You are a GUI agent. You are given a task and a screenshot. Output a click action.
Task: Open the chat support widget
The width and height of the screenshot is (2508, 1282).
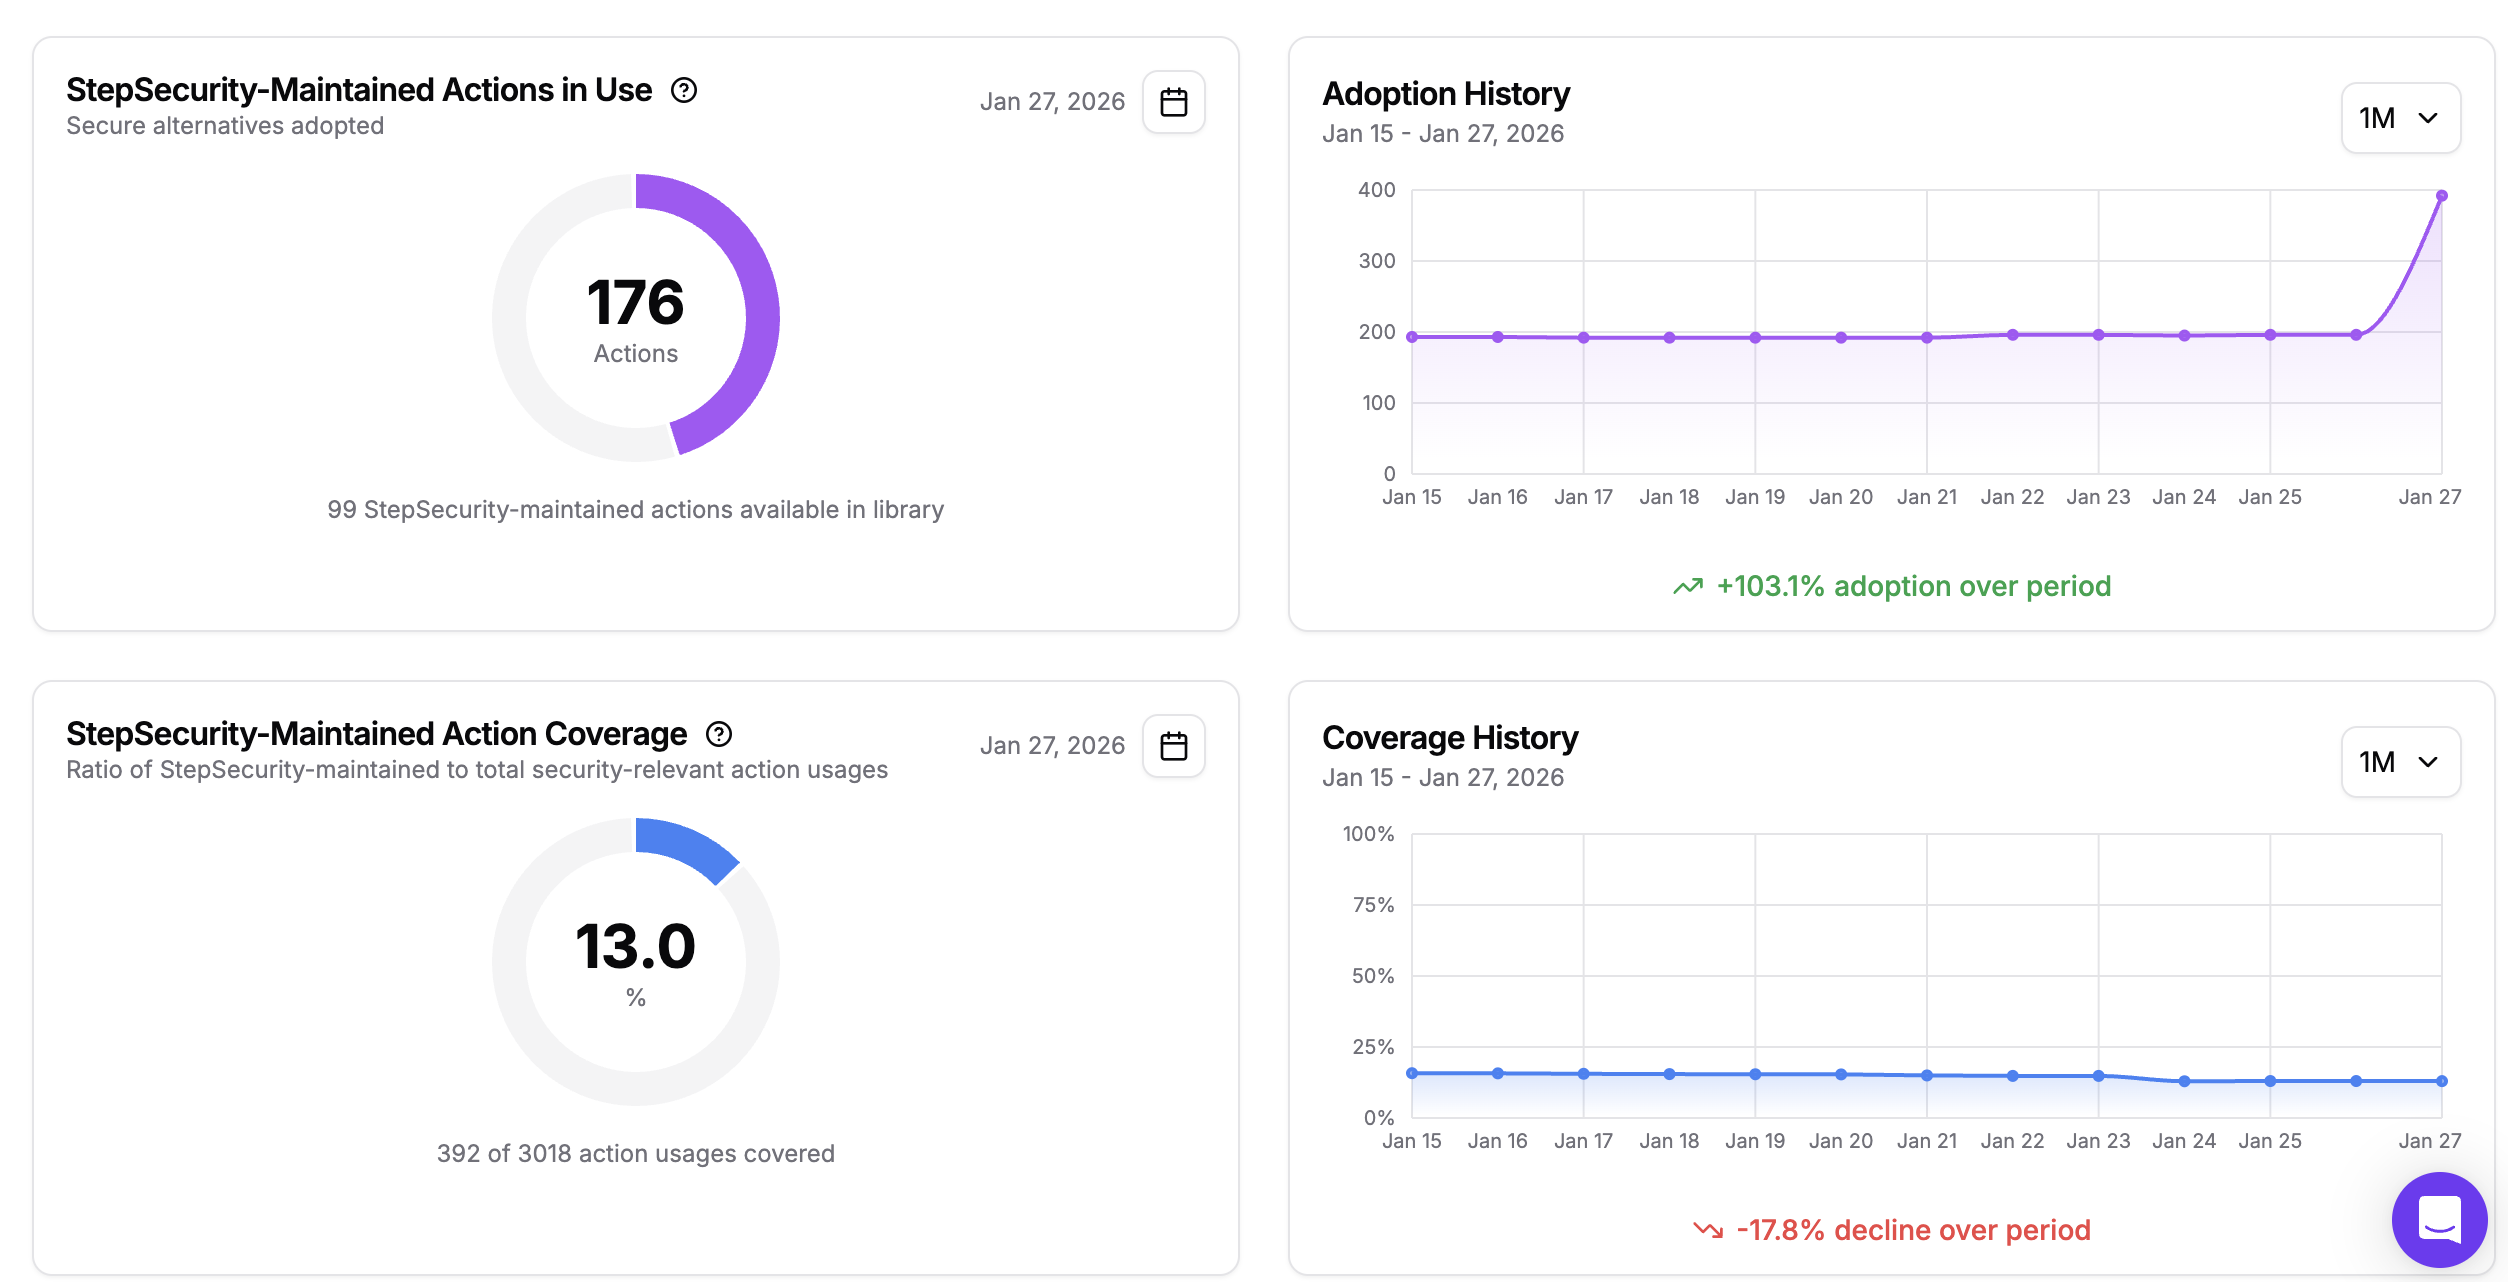pyautogui.click(x=2438, y=1219)
